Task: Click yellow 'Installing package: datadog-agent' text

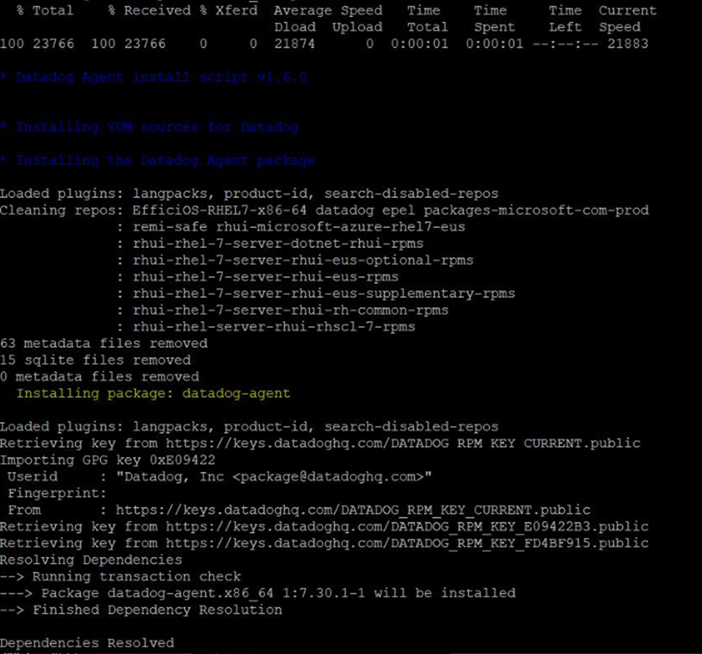Action: (x=153, y=393)
